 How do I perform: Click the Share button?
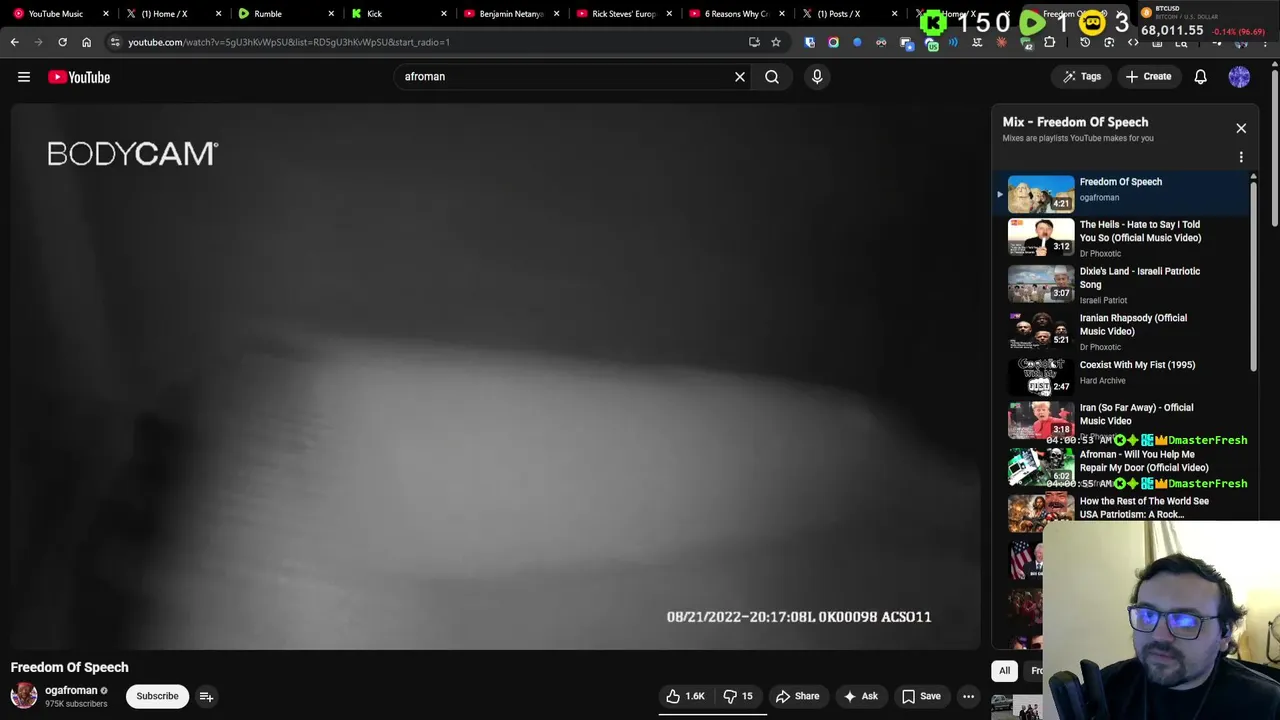(x=797, y=696)
